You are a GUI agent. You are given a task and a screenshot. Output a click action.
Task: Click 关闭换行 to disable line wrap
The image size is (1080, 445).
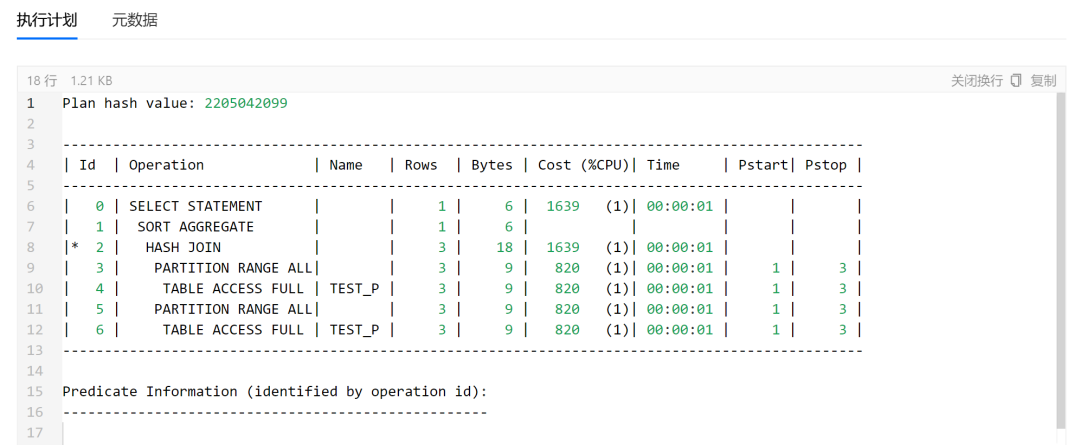point(977,81)
